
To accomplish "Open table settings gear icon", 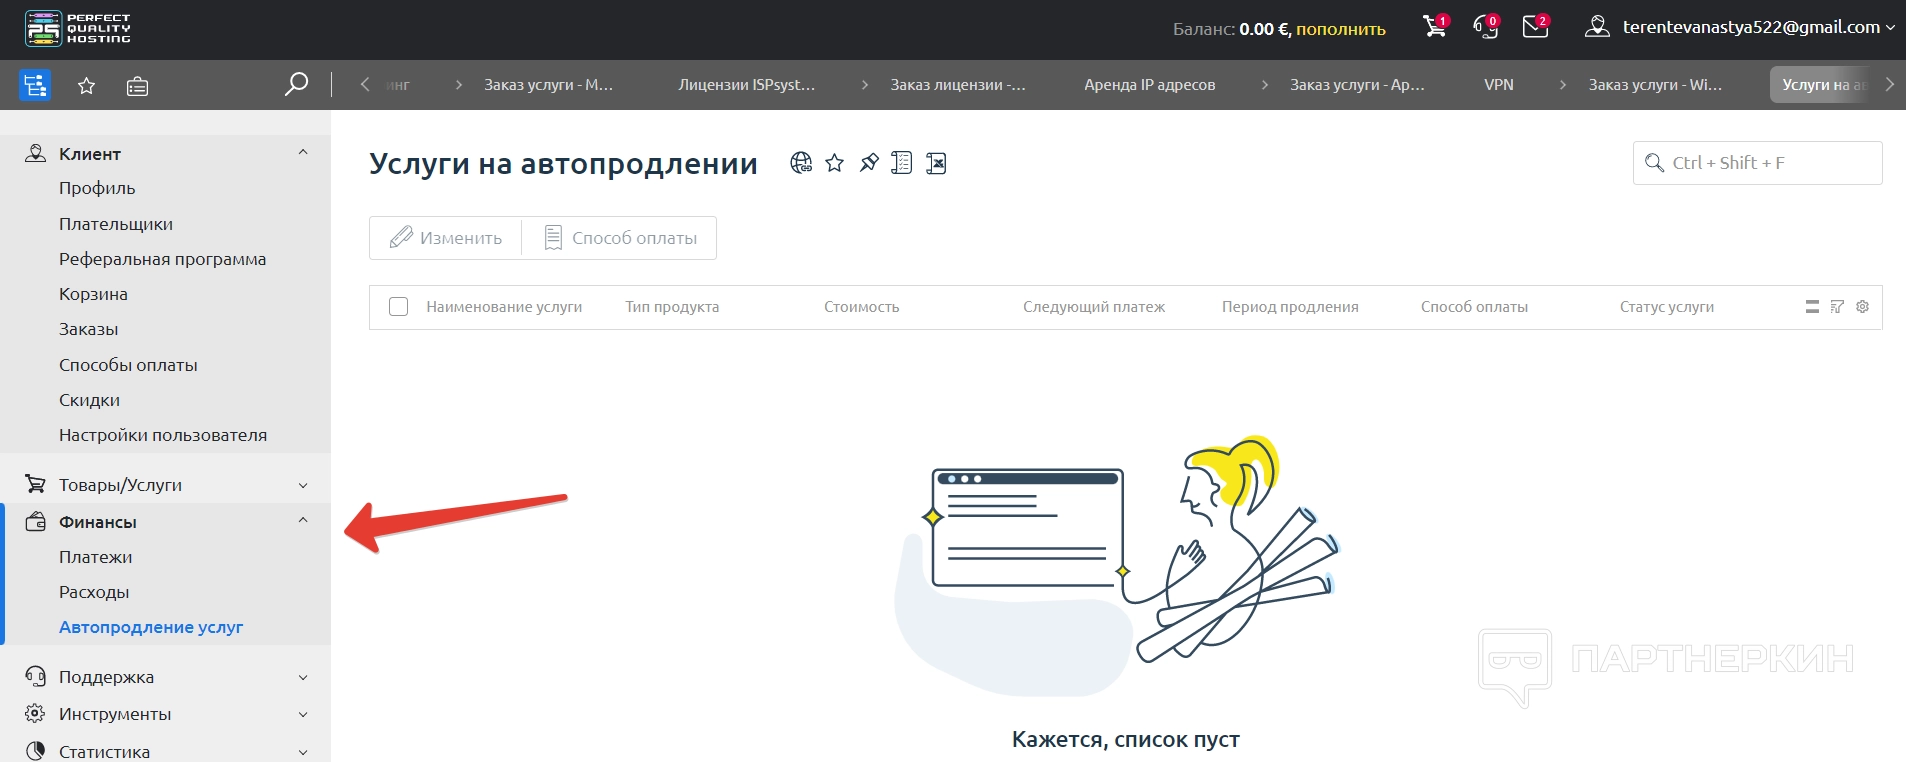I will click(x=1862, y=307).
